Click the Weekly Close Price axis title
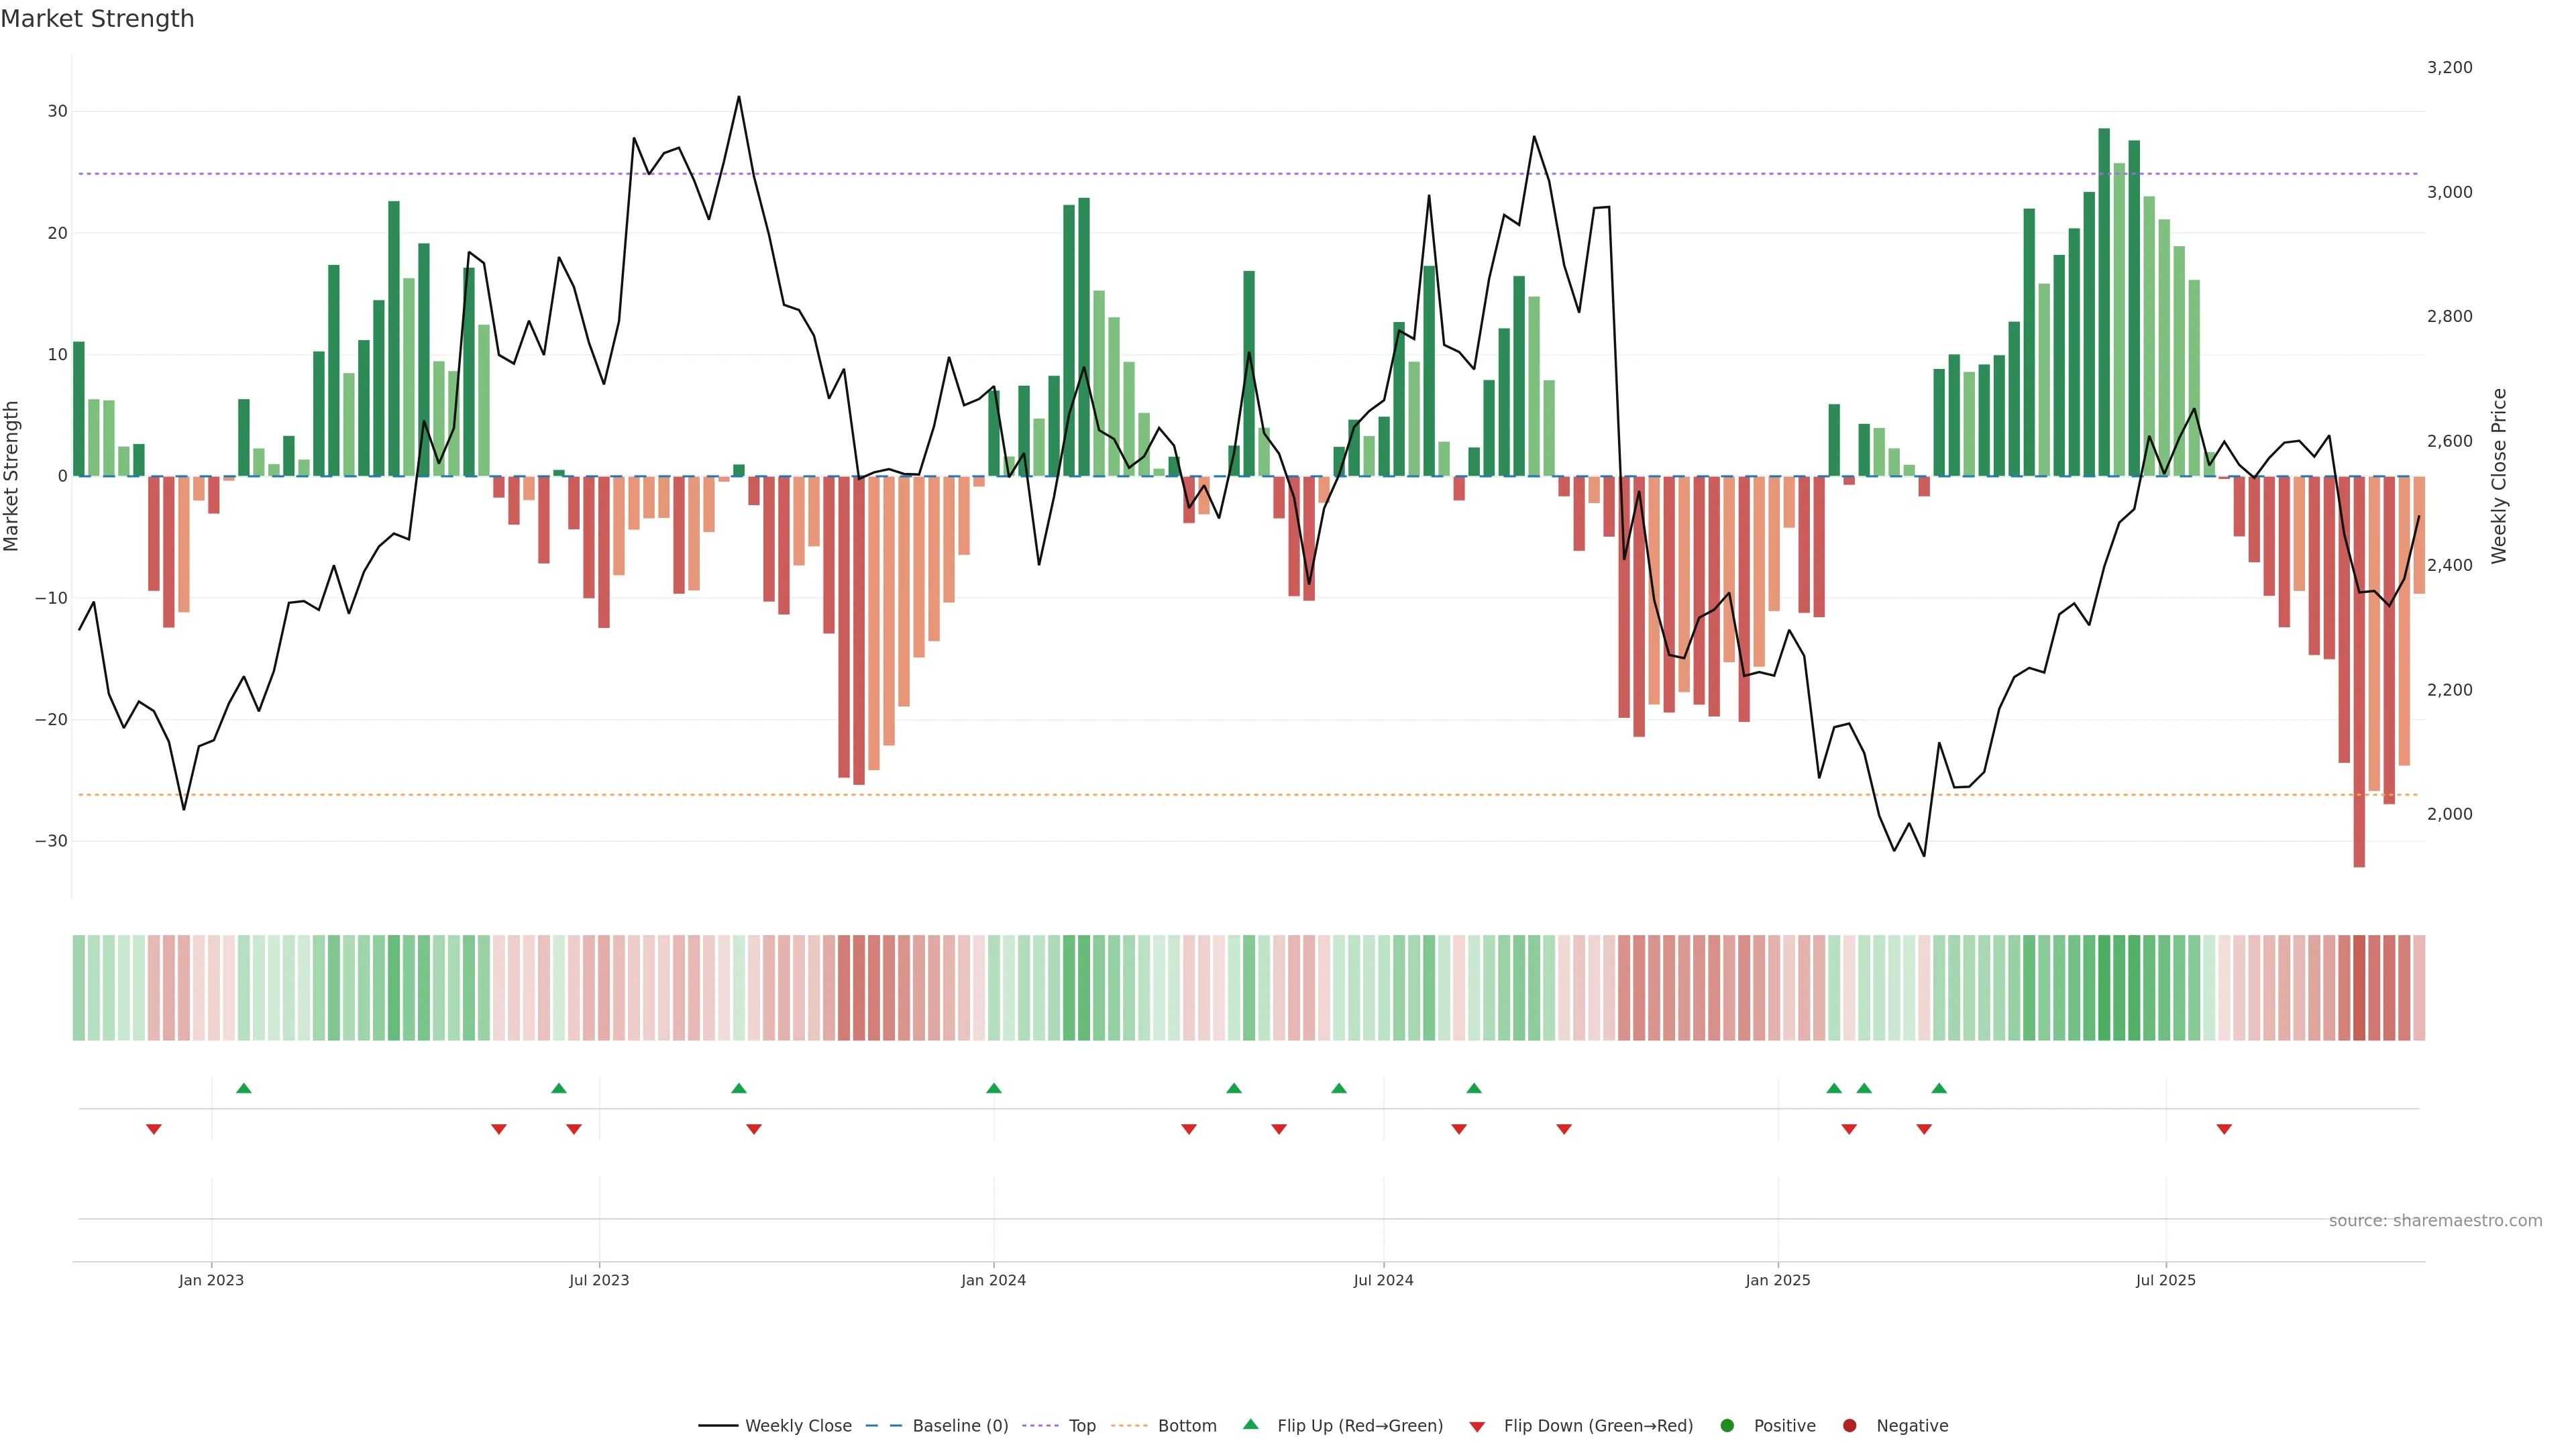The height and width of the screenshot is (1449, 2576). point(2499,476)
